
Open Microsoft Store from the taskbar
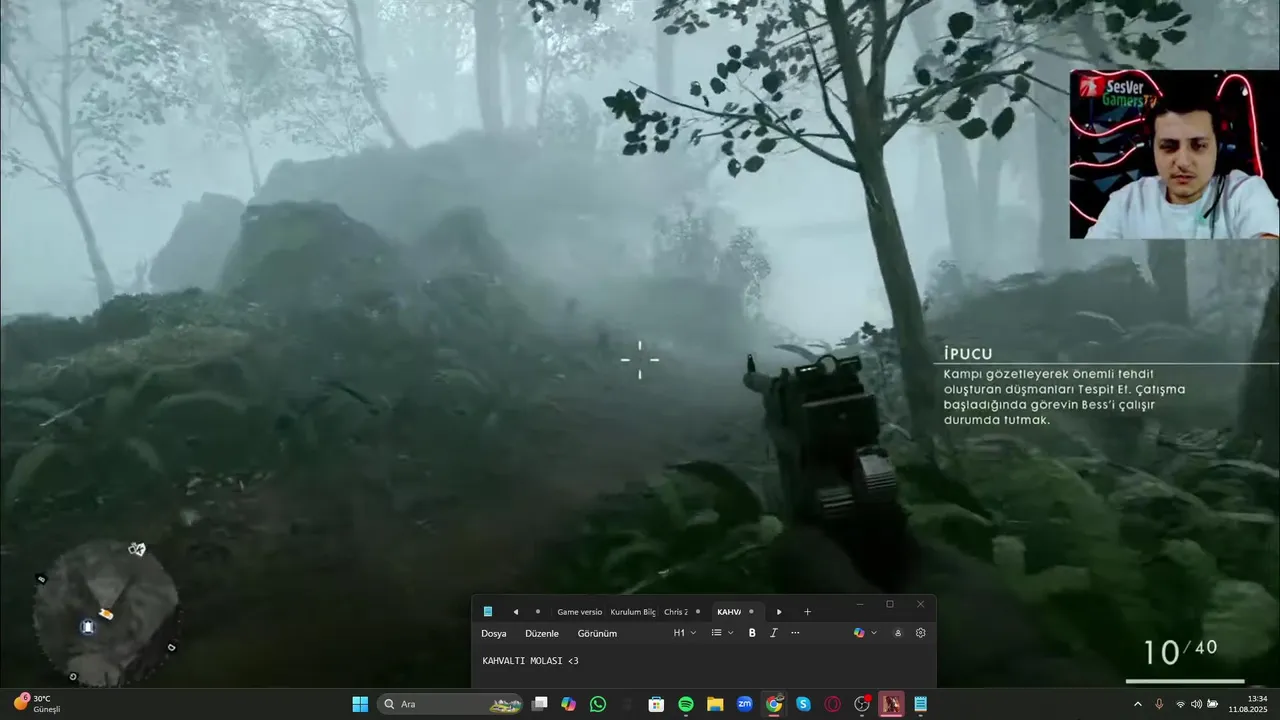pyautogui.click(x=656, y=704)
